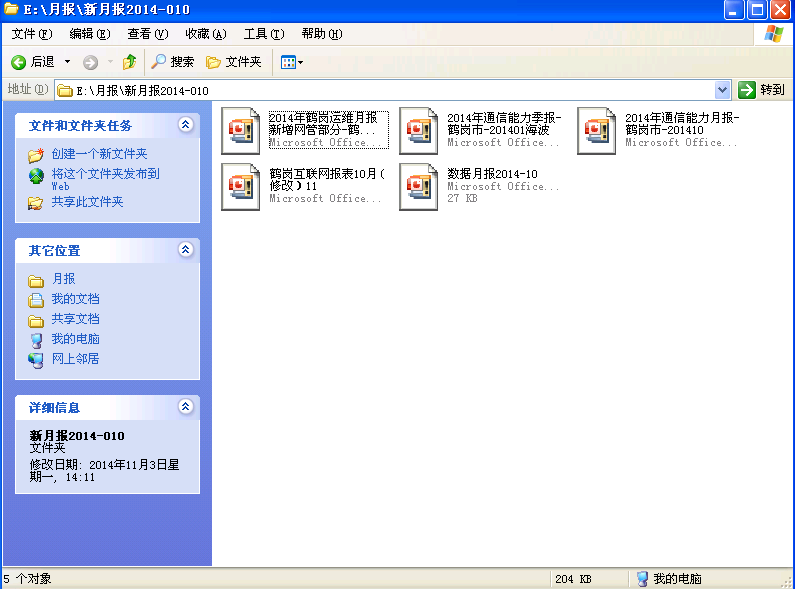The width and height of the screenshot is (795, 589).
Task: Click 共享此文件夹 link
Action: click(x=87, y=202)
